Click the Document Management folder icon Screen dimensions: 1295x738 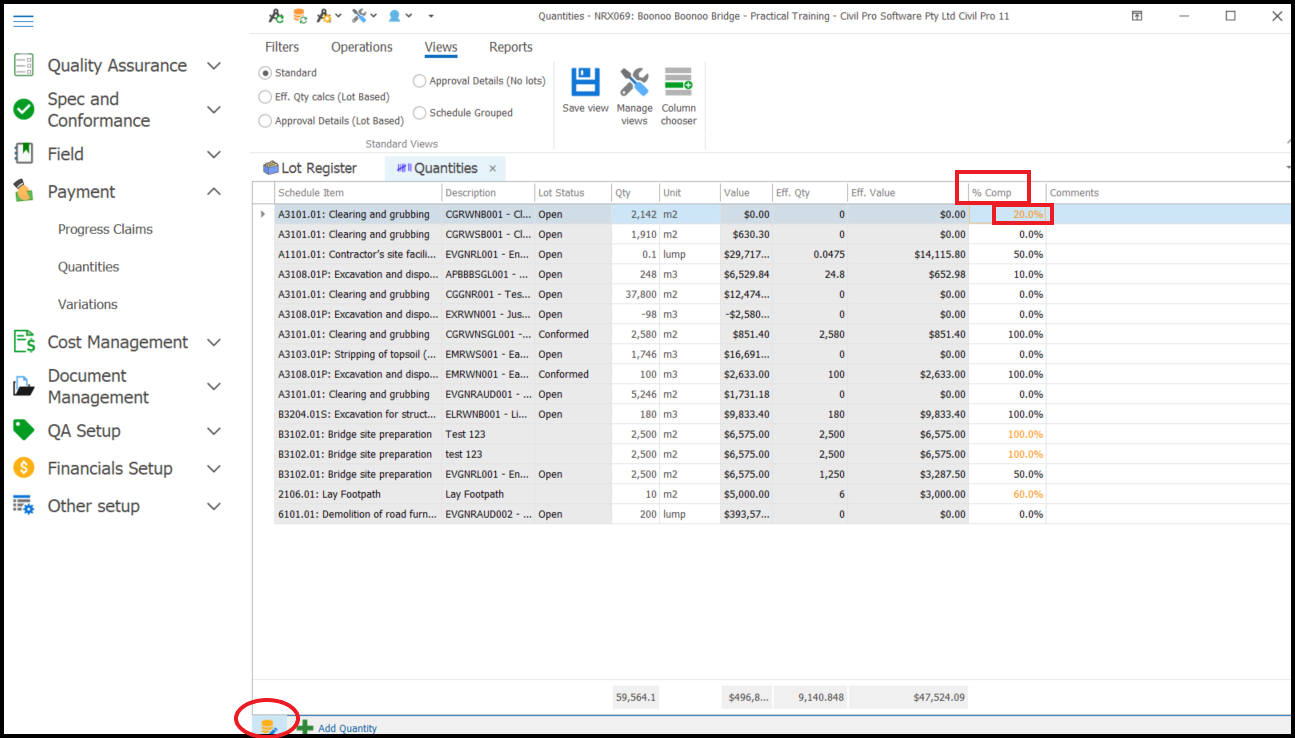[24, 386]
